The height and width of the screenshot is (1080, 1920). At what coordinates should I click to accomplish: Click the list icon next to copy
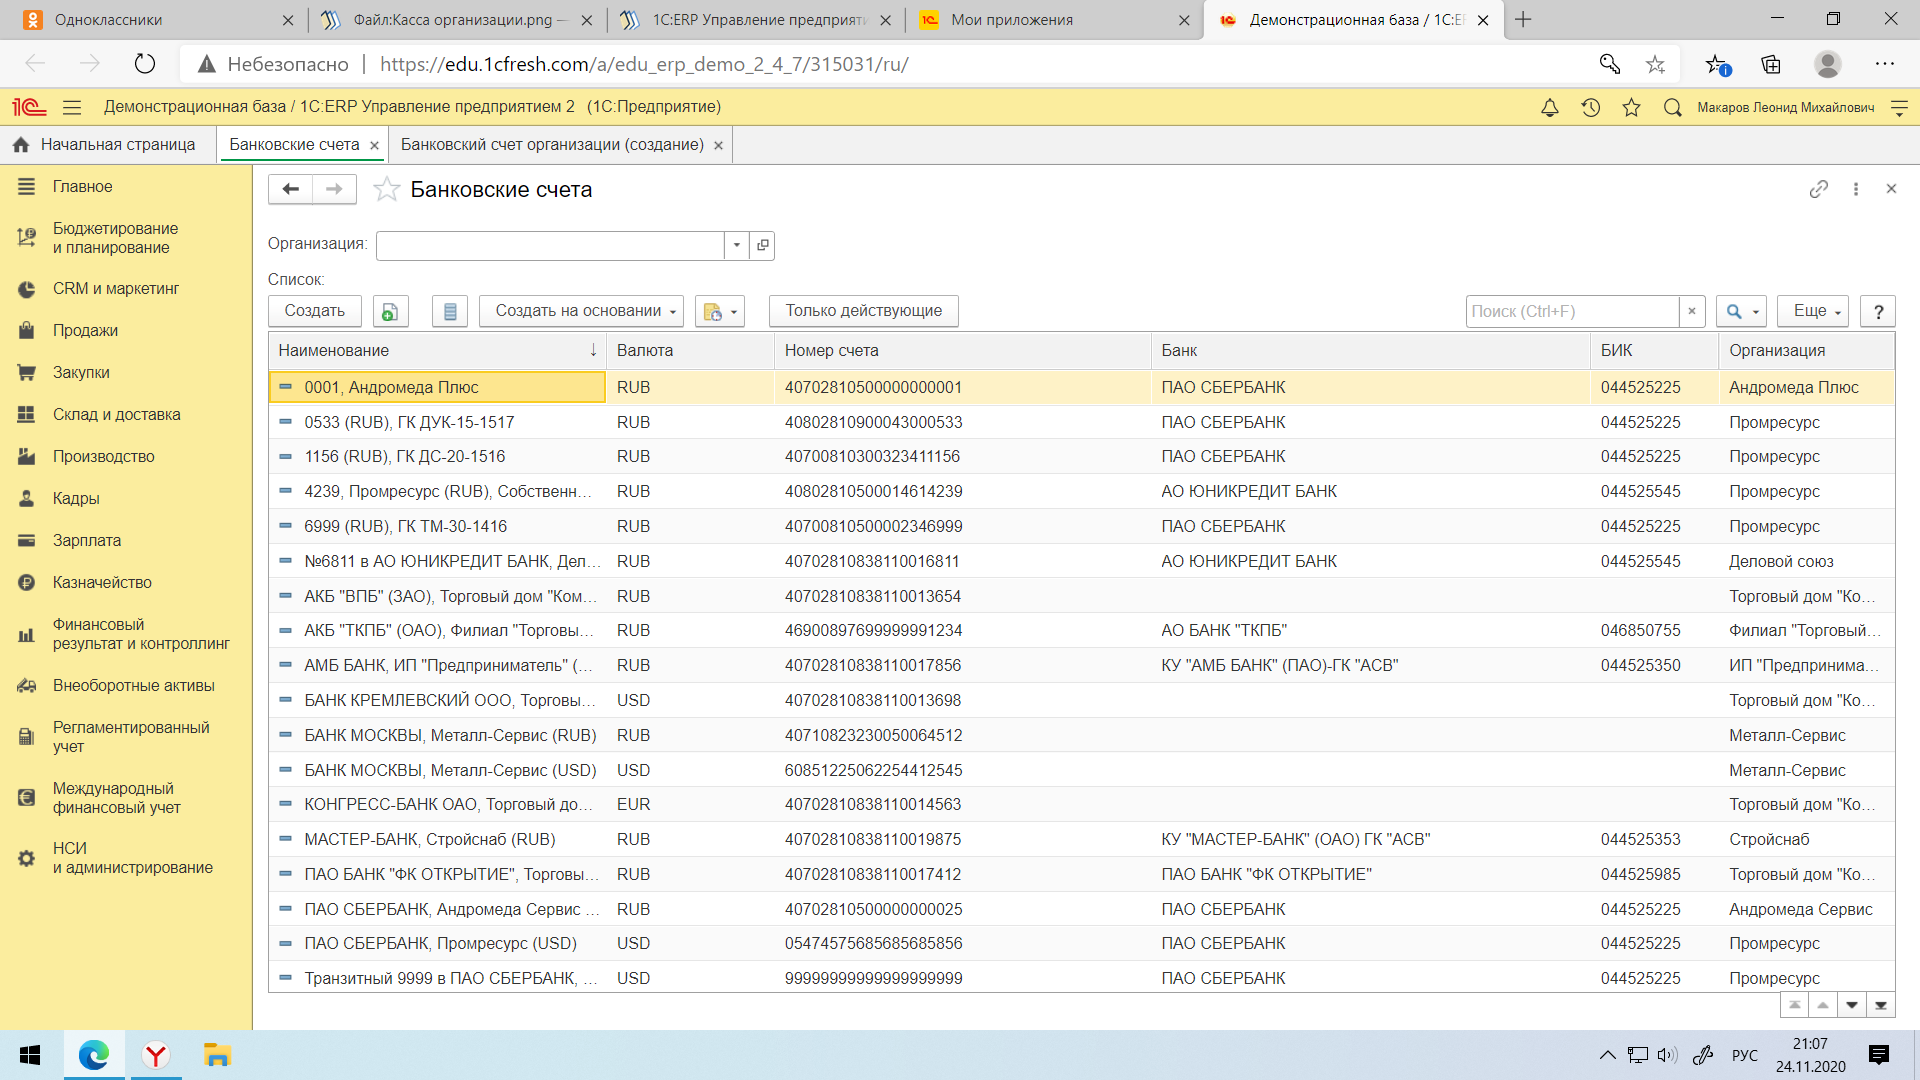click(450, 312)
